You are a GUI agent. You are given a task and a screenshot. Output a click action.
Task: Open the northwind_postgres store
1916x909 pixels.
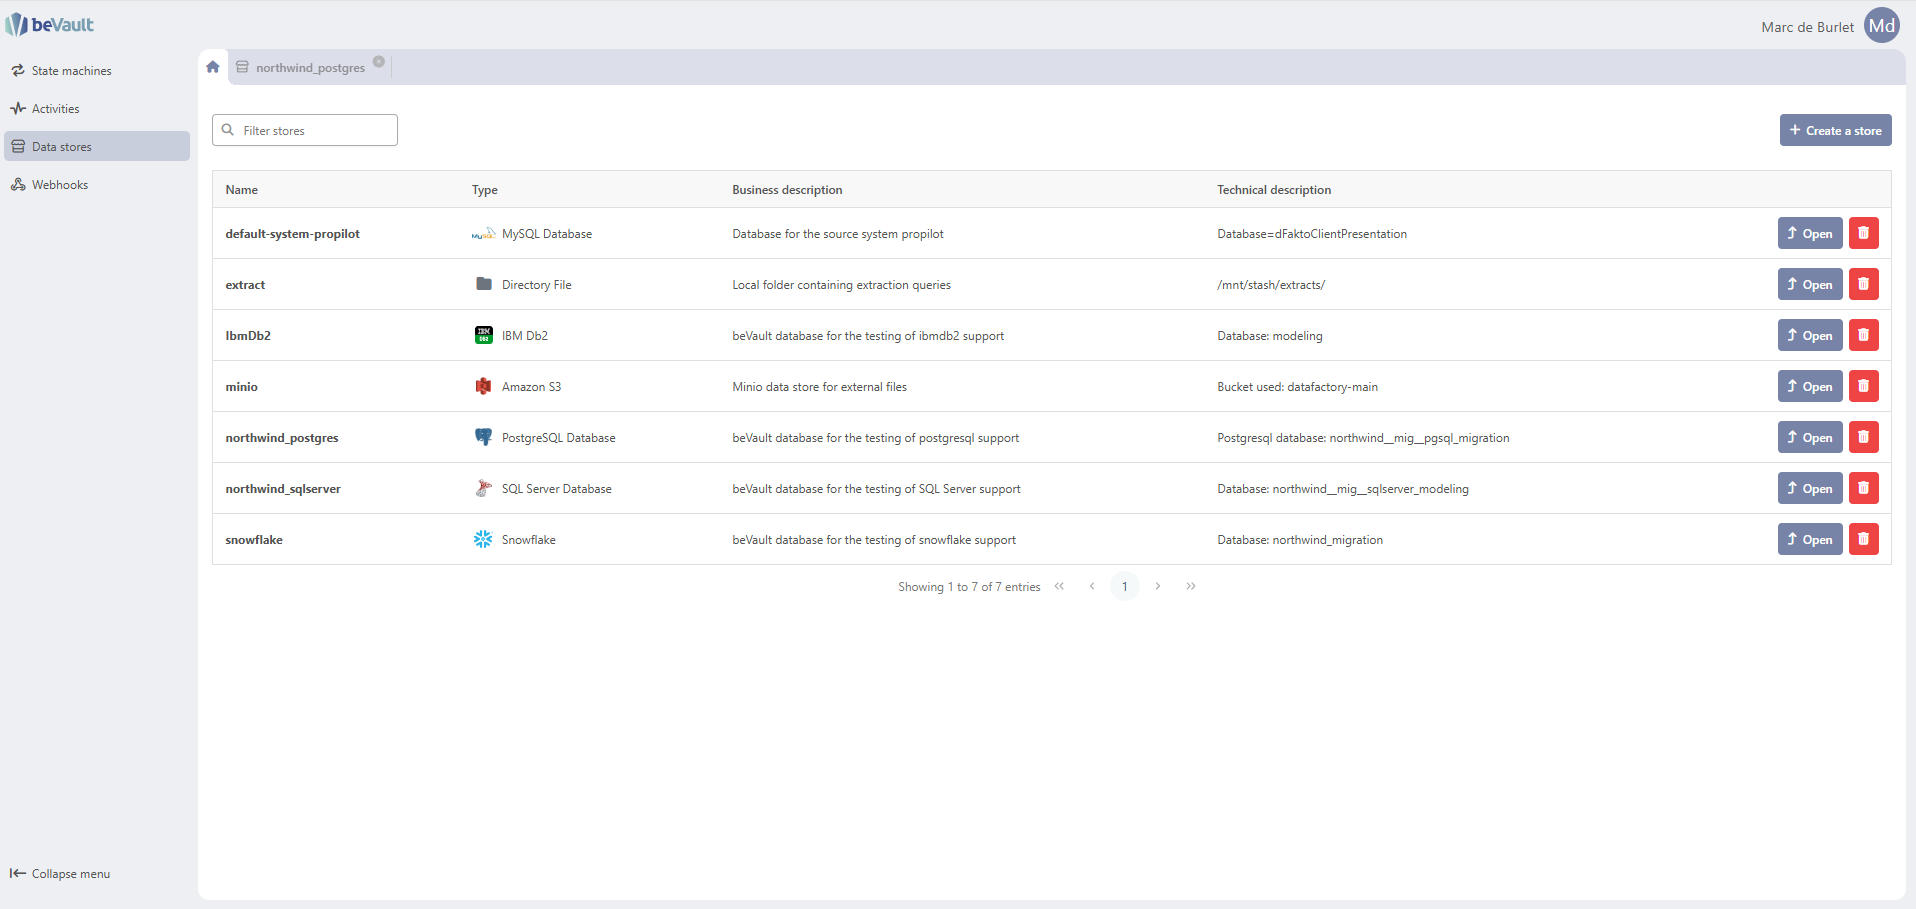(1810, 438)
